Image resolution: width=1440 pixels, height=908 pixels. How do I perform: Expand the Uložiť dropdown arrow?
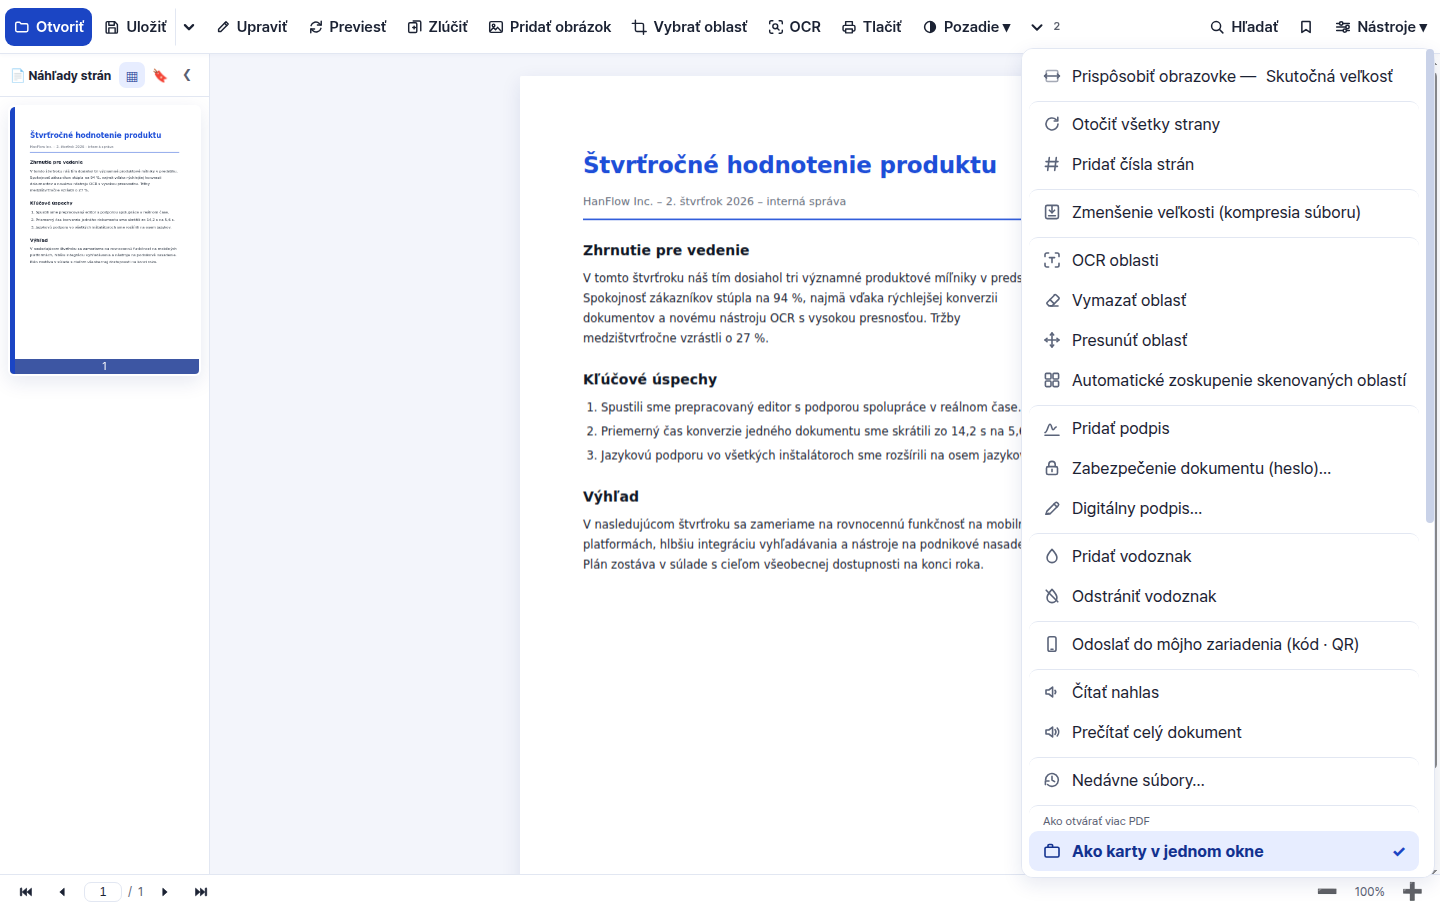tap(189, 27)
